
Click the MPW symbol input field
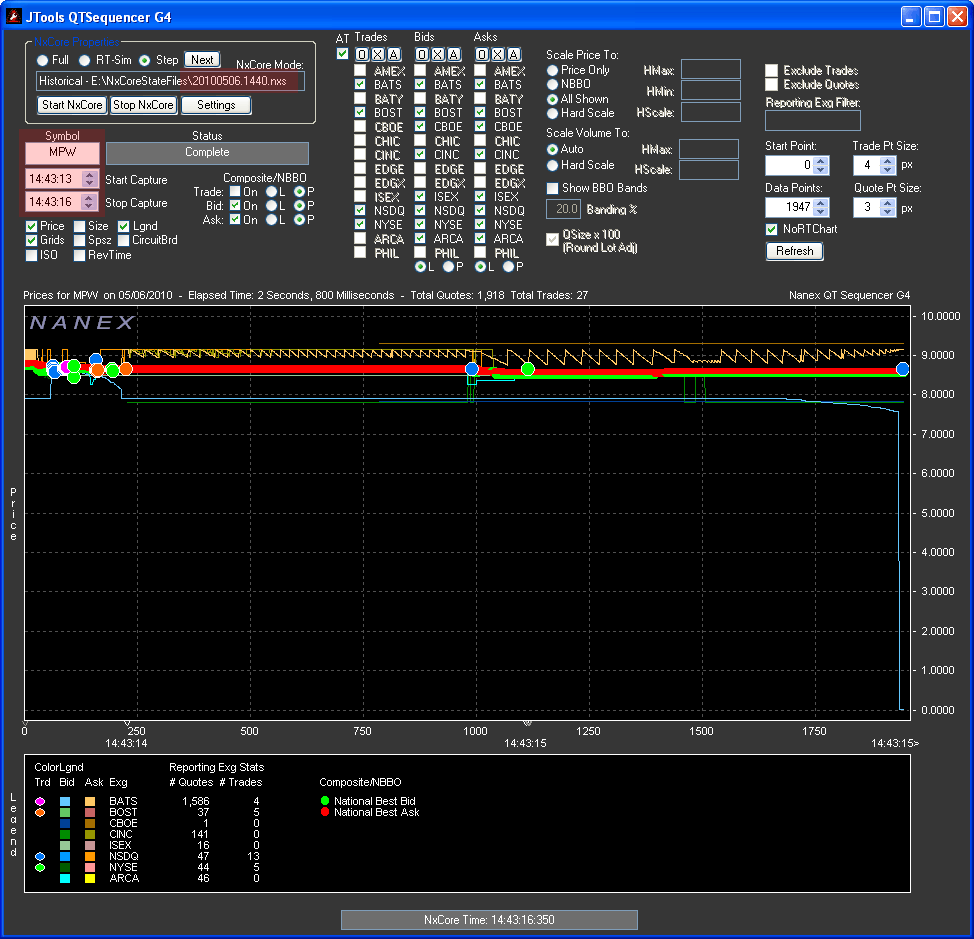pos(62,153)
